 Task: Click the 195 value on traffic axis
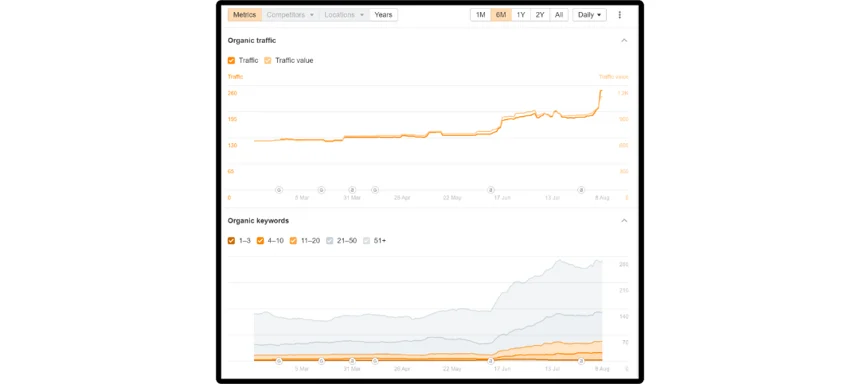(233, 119)
